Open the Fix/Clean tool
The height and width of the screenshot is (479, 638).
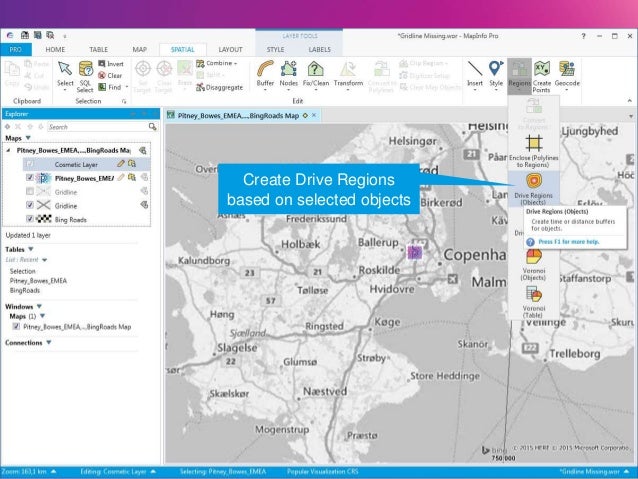point(316,75)
